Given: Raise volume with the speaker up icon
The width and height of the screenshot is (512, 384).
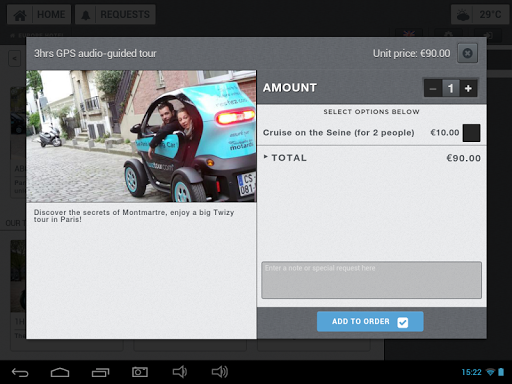Looking at the screenshot, I should (x=220, y=372).
